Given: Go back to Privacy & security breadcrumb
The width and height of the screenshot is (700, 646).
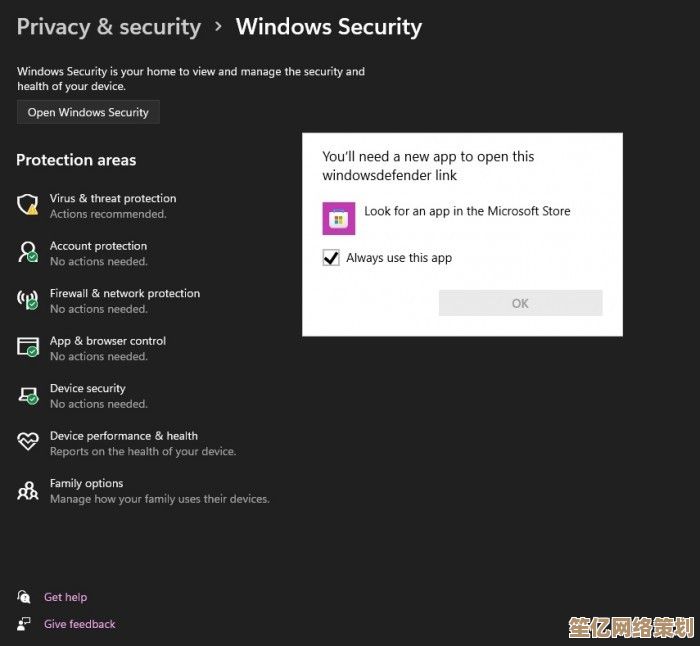Looking at the screenshot, I should pos(108,27).
